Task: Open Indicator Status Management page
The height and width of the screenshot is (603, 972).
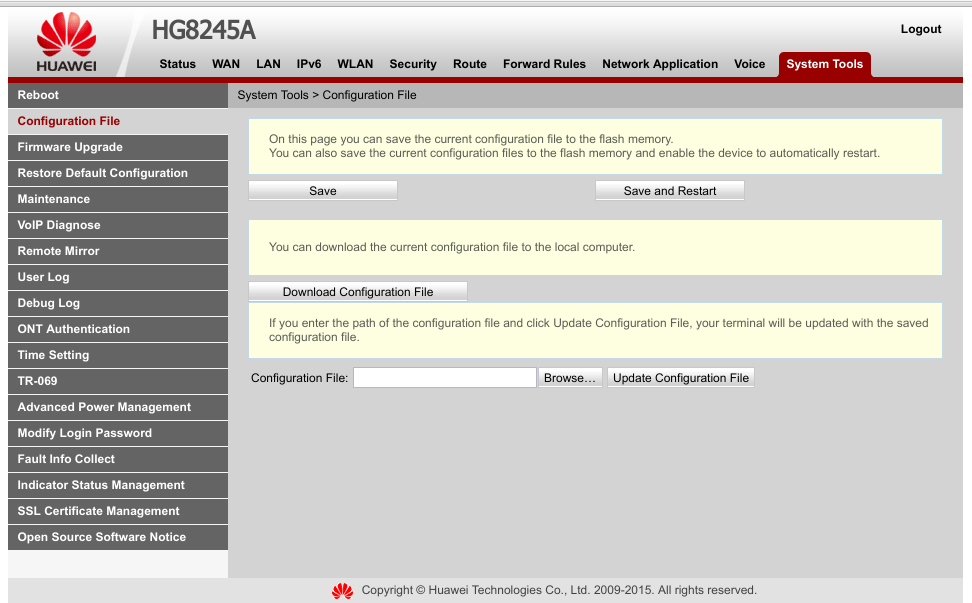Action: click(x=118, y=486)
